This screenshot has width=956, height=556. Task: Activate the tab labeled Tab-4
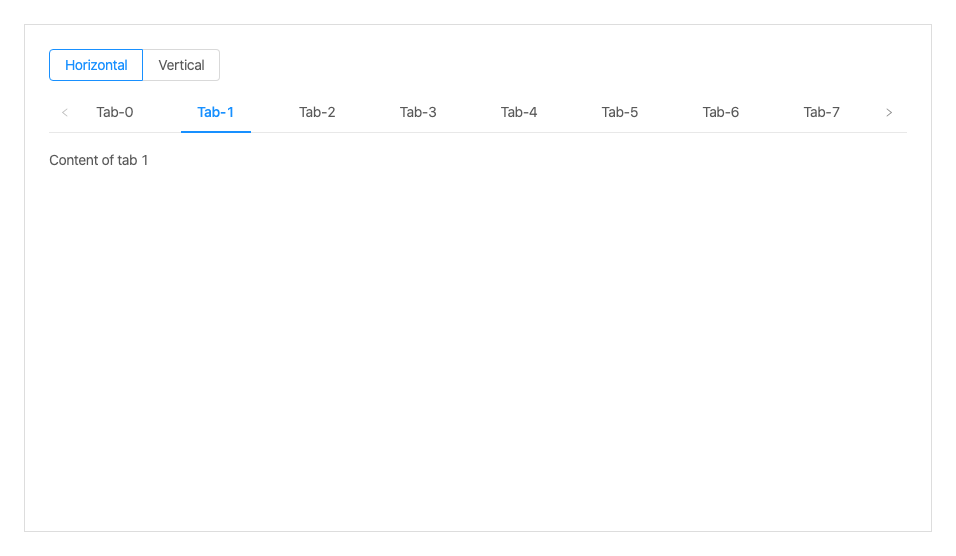coord(519,112)
